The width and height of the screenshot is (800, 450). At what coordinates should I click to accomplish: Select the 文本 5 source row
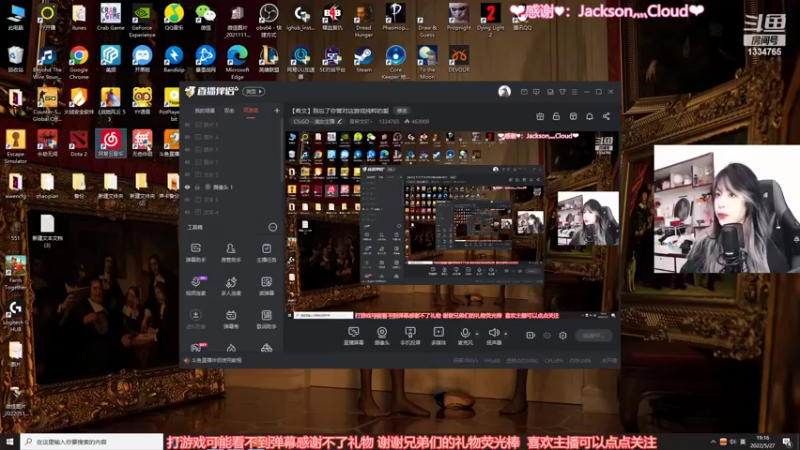click(232, 174)
